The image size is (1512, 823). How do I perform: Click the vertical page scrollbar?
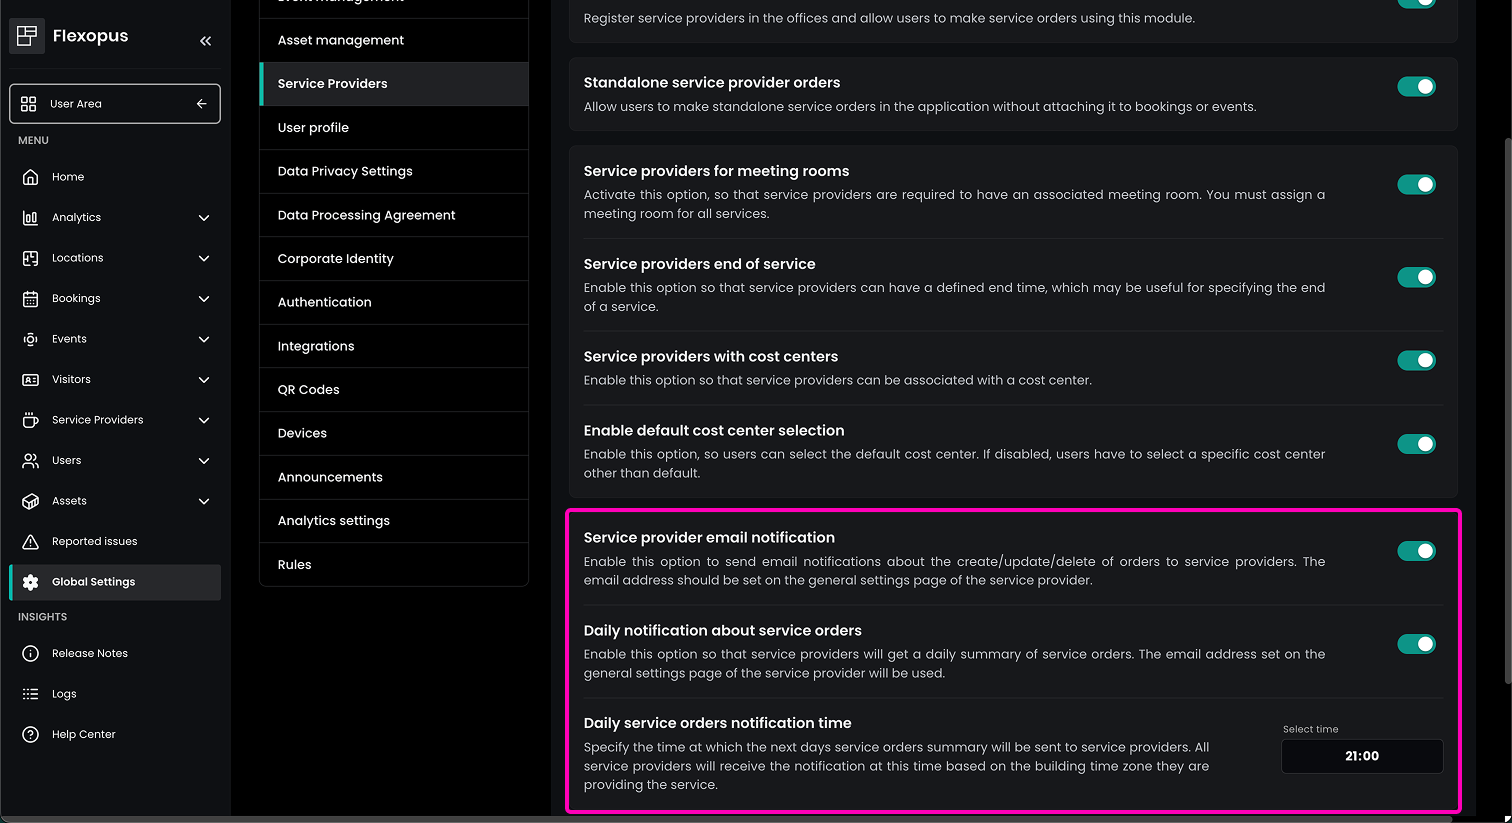tap(1507, 400)
